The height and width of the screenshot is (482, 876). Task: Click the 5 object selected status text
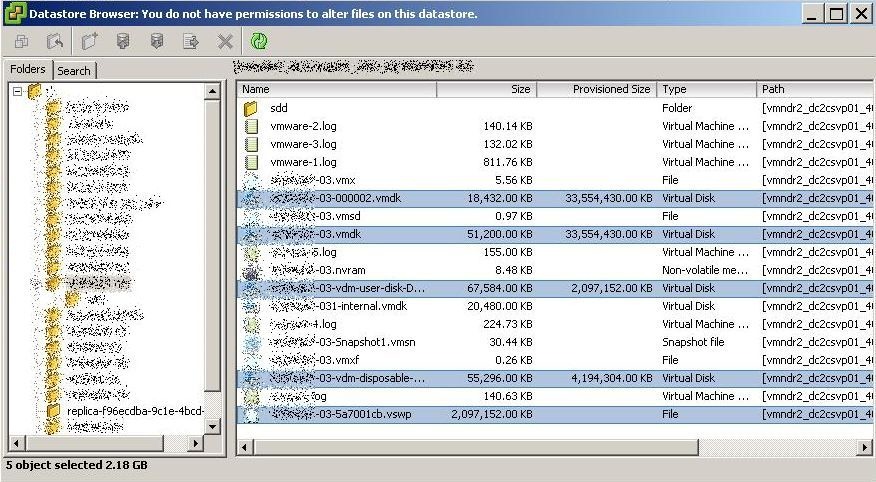tap(77, 465)
